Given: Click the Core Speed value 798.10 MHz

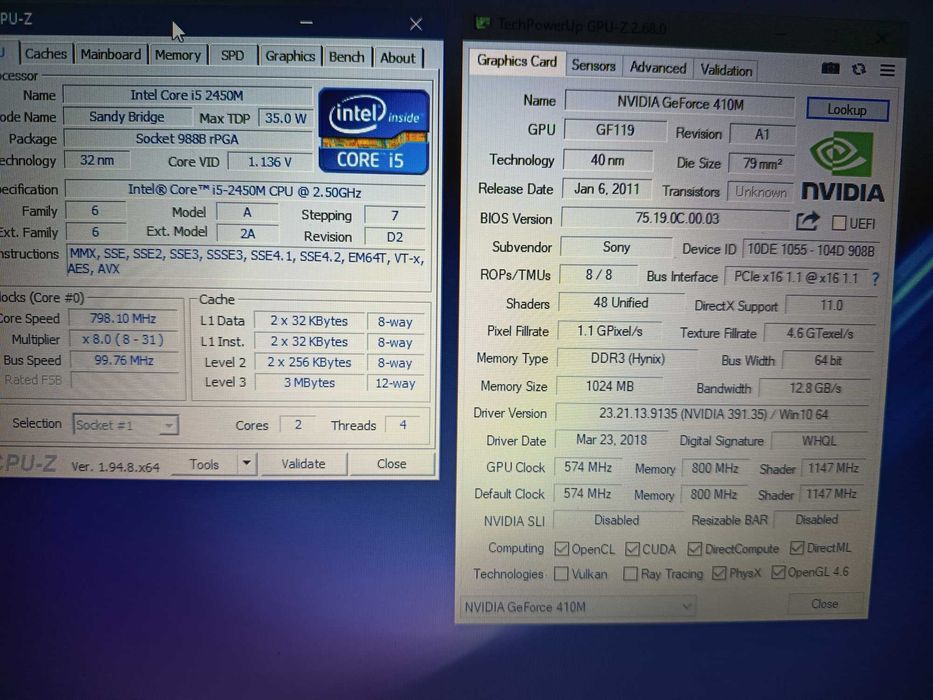Looking at the screenshot, I should [x=123, y=318].
